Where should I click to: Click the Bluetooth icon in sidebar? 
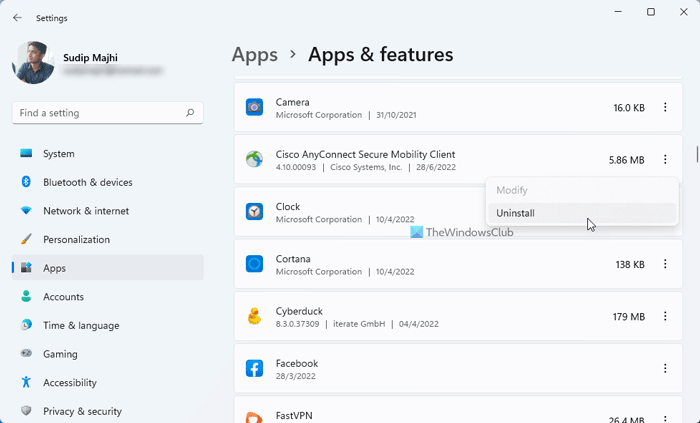click(x=26, y=182)
